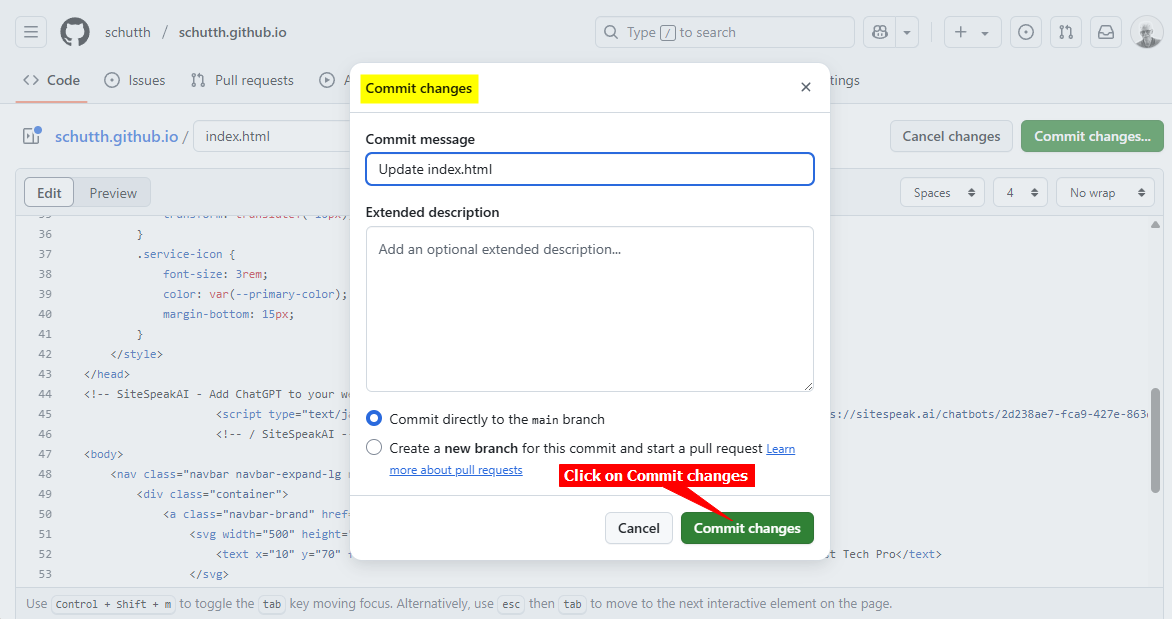The height and width of the screenshot is (619, 1172).
Task: Click scrollbar up arrow in editor
Action: click(x=1156, y=224)
